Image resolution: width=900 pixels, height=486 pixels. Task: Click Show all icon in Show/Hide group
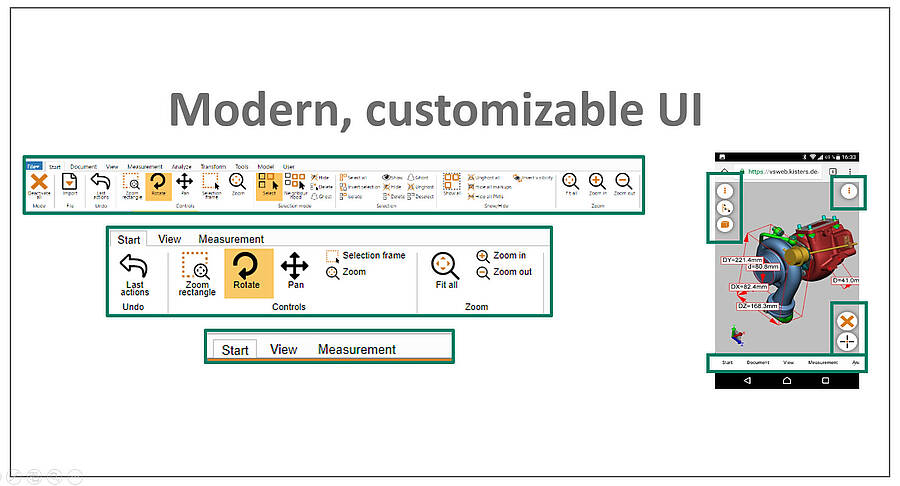[x=452, y=182]
